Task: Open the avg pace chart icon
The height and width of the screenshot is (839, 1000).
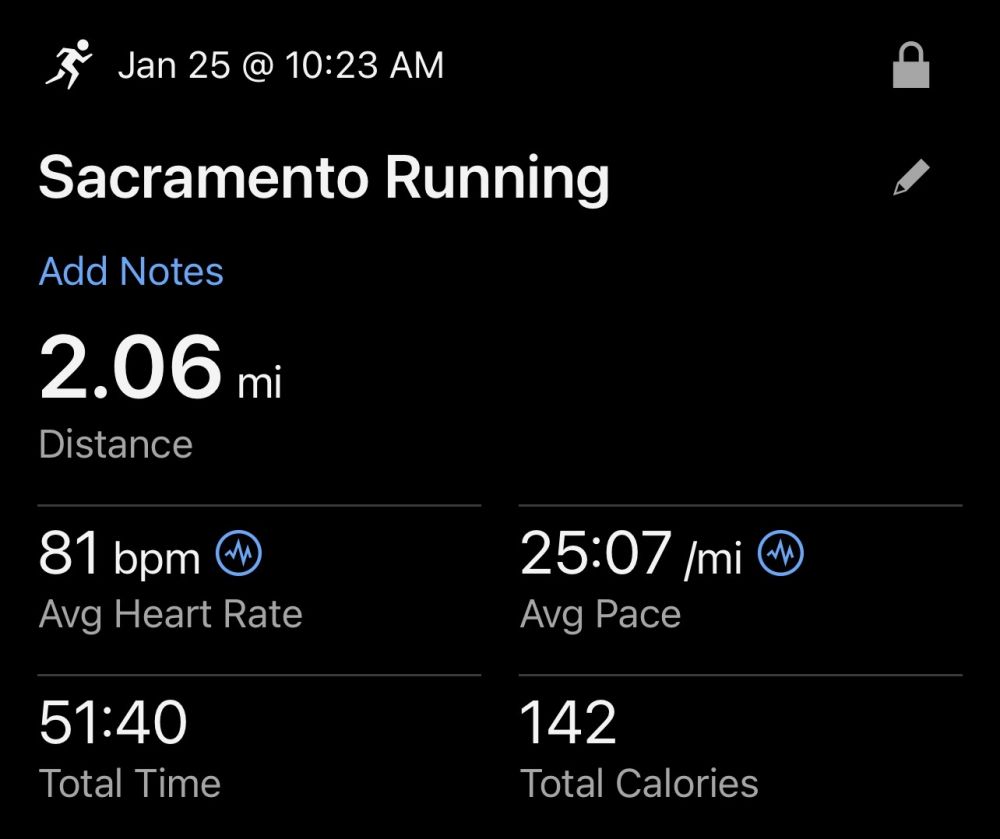Action: point(782,553)
